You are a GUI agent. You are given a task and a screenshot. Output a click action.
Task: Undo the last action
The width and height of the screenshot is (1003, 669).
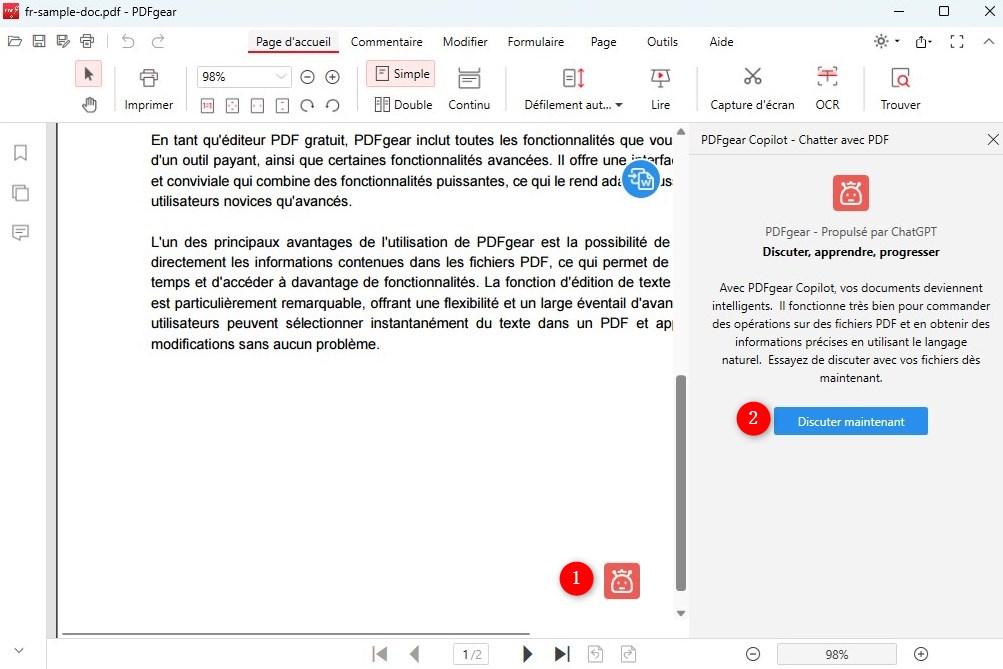(x=128, y=42)
